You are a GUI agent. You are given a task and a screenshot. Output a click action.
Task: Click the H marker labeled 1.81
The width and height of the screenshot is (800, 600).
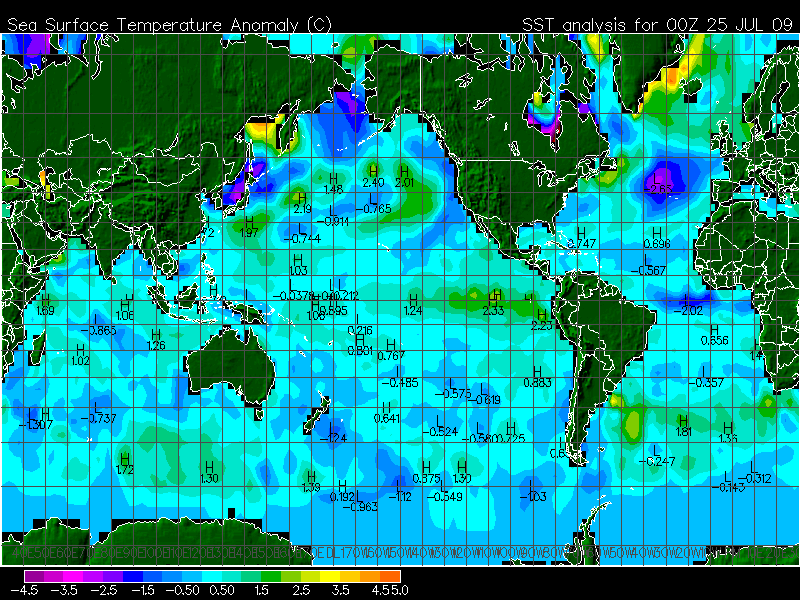pos(684,420)
